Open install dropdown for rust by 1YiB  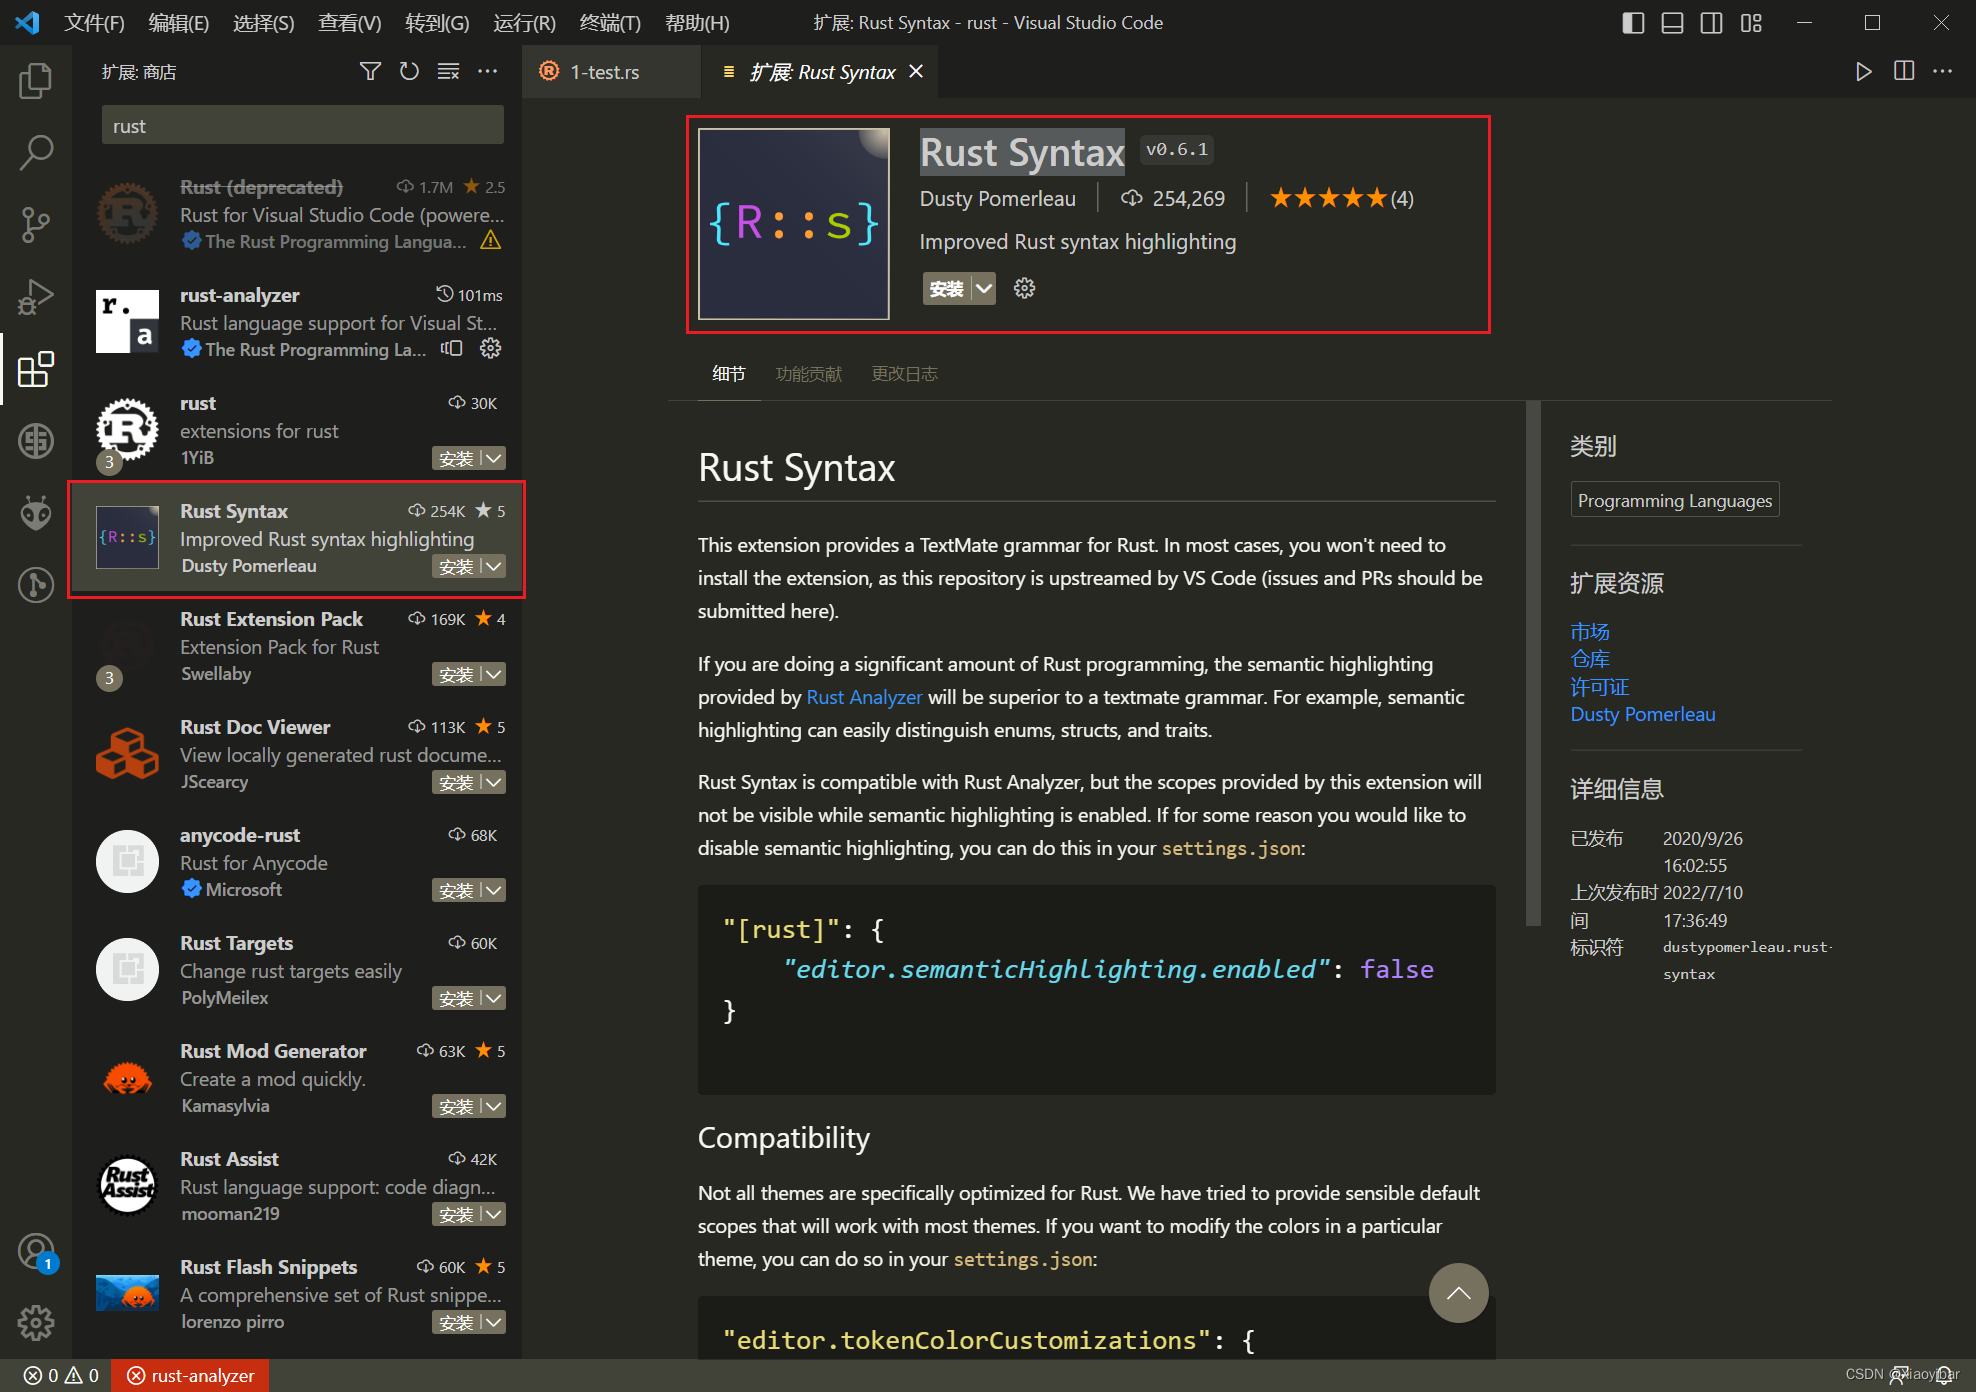pyautogui.click(x=494, y=458)
